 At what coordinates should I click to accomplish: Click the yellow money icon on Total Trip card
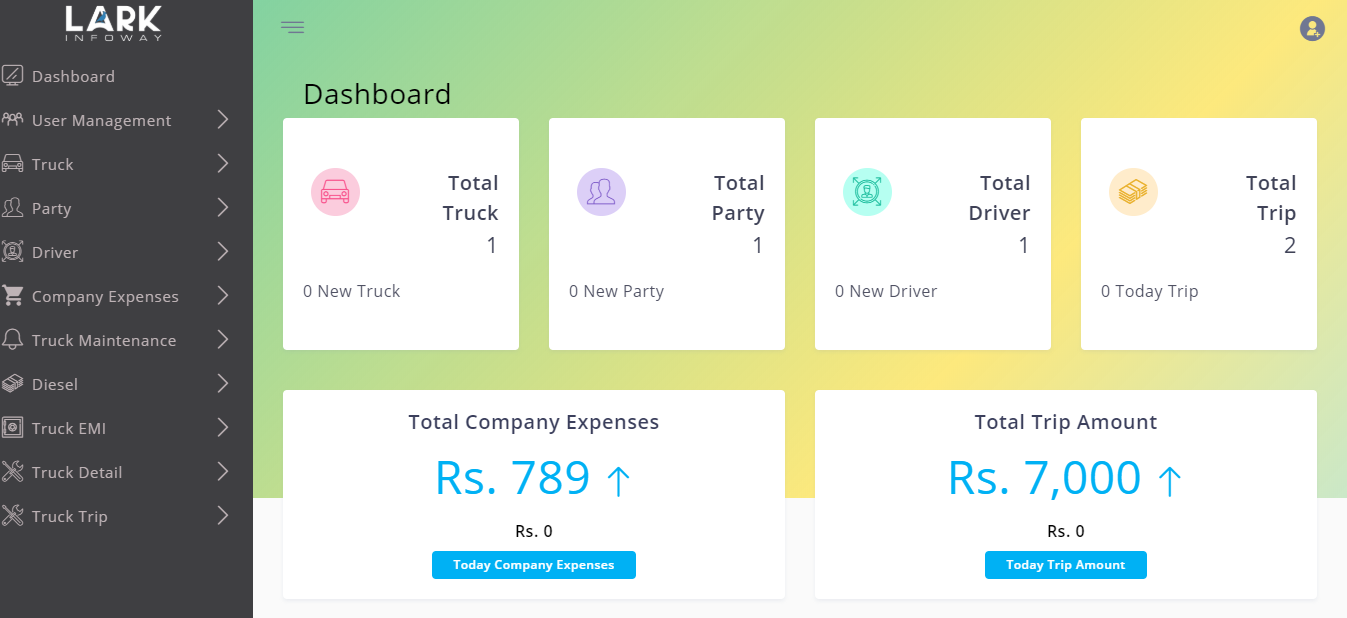1133,192
